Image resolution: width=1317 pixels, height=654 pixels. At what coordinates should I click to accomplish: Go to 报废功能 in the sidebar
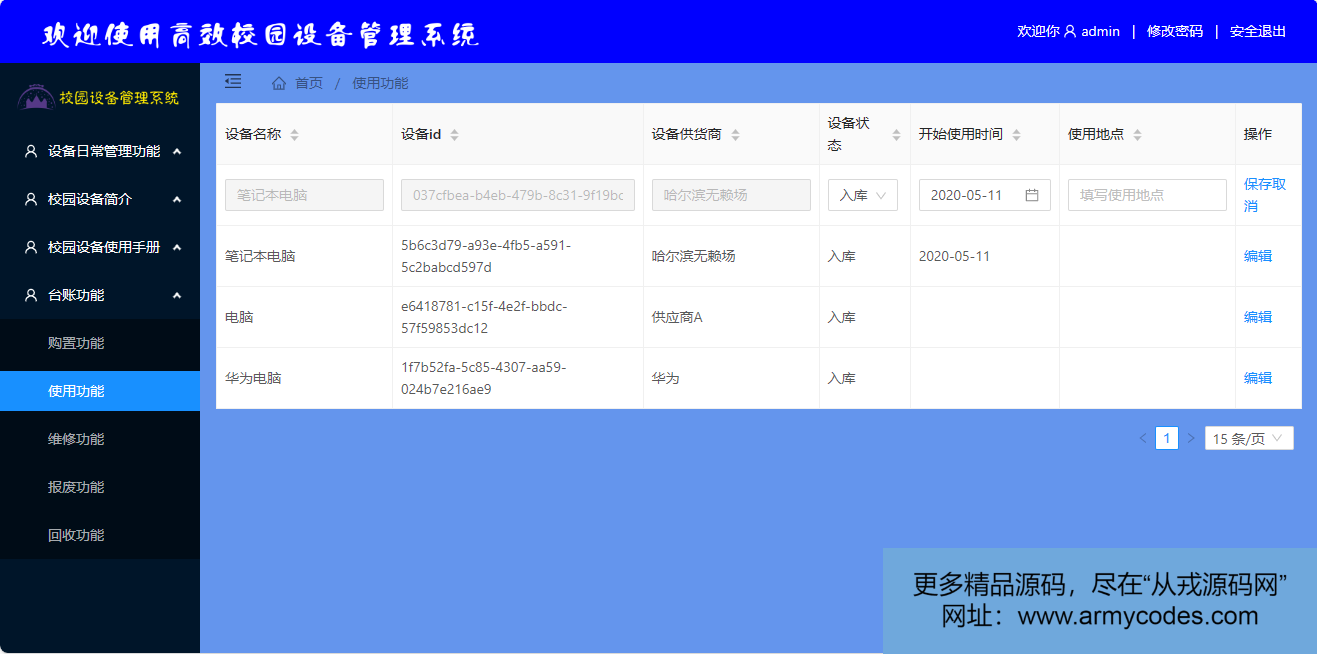coord(76,487)
